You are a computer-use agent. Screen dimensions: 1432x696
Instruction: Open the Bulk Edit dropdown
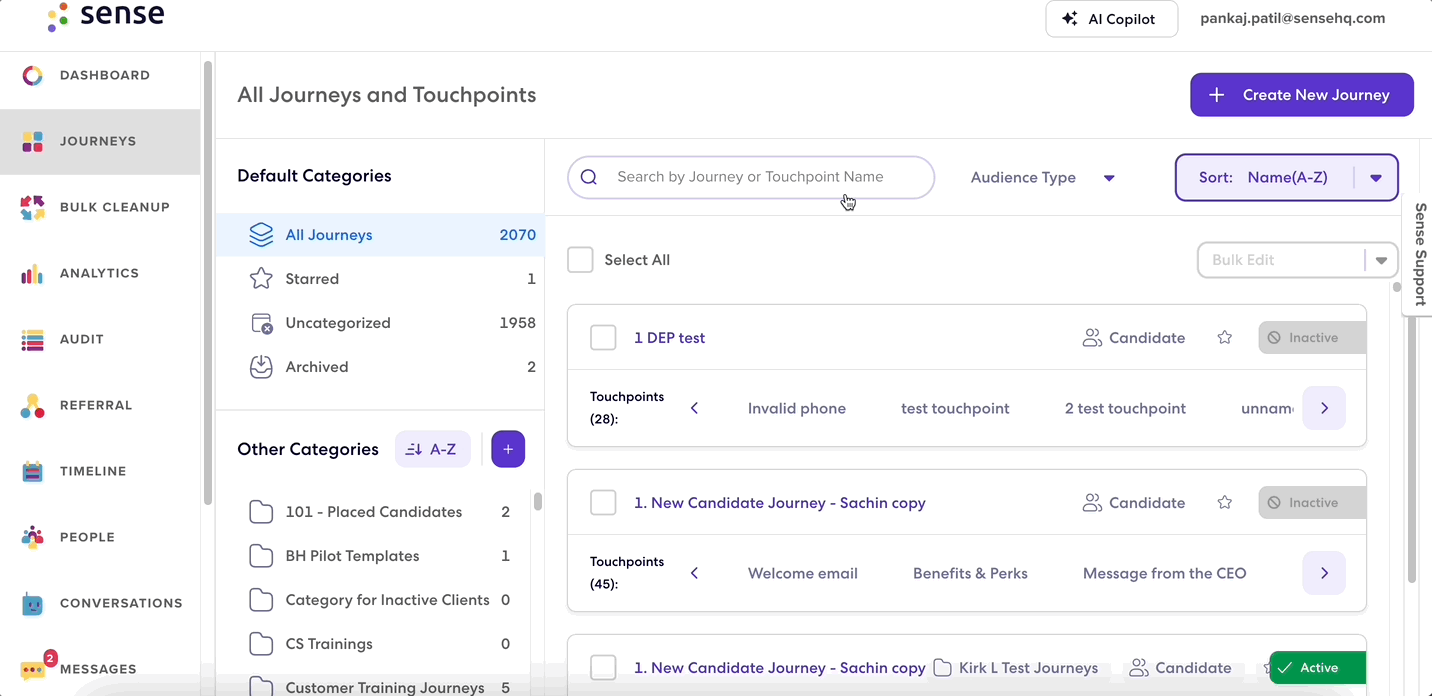coord(1297,260)
